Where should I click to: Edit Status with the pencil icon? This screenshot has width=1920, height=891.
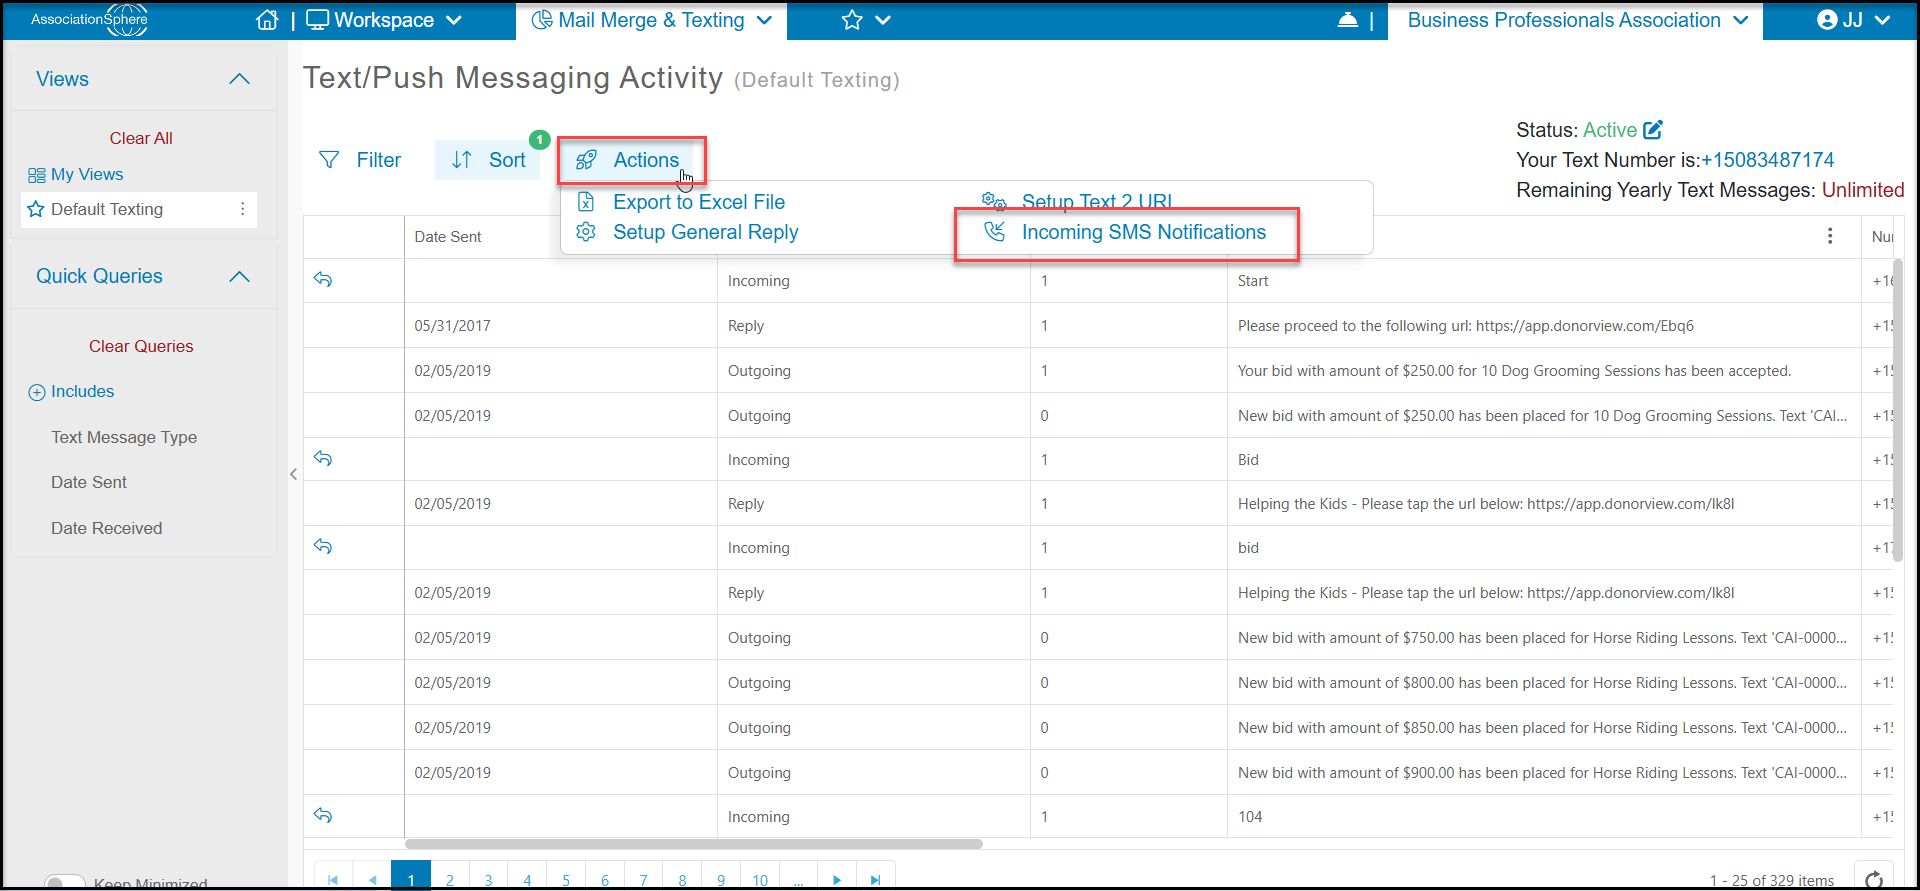click(x=1653, y=130)
